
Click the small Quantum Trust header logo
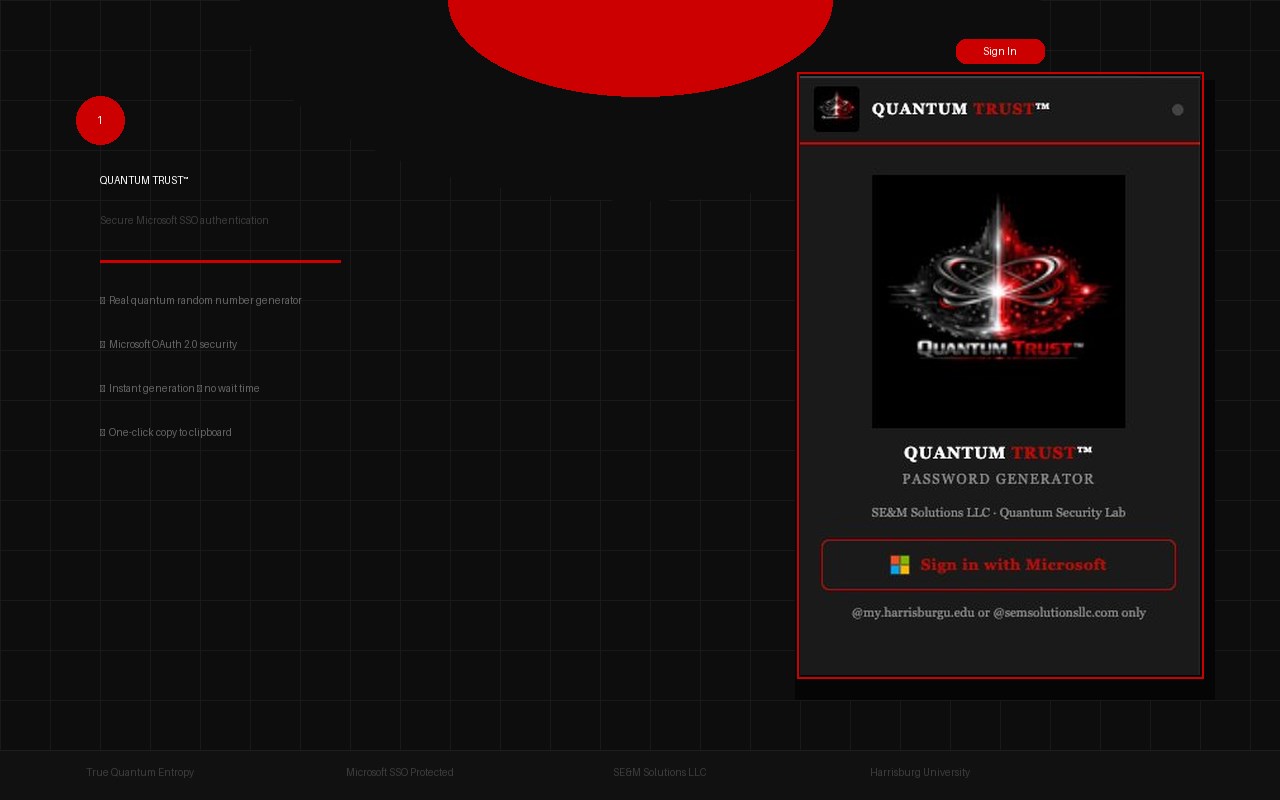[x=836, y=109]
